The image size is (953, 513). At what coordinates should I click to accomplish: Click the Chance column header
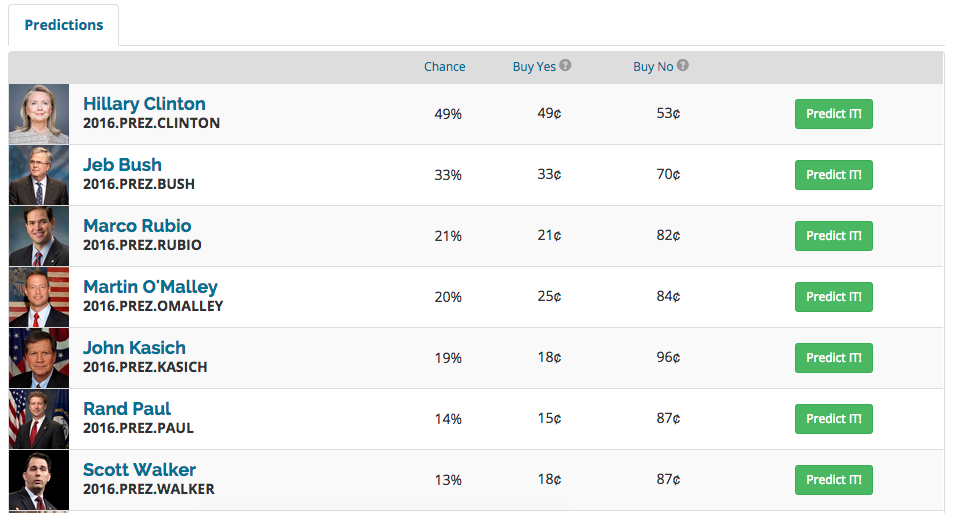point(444,67)
